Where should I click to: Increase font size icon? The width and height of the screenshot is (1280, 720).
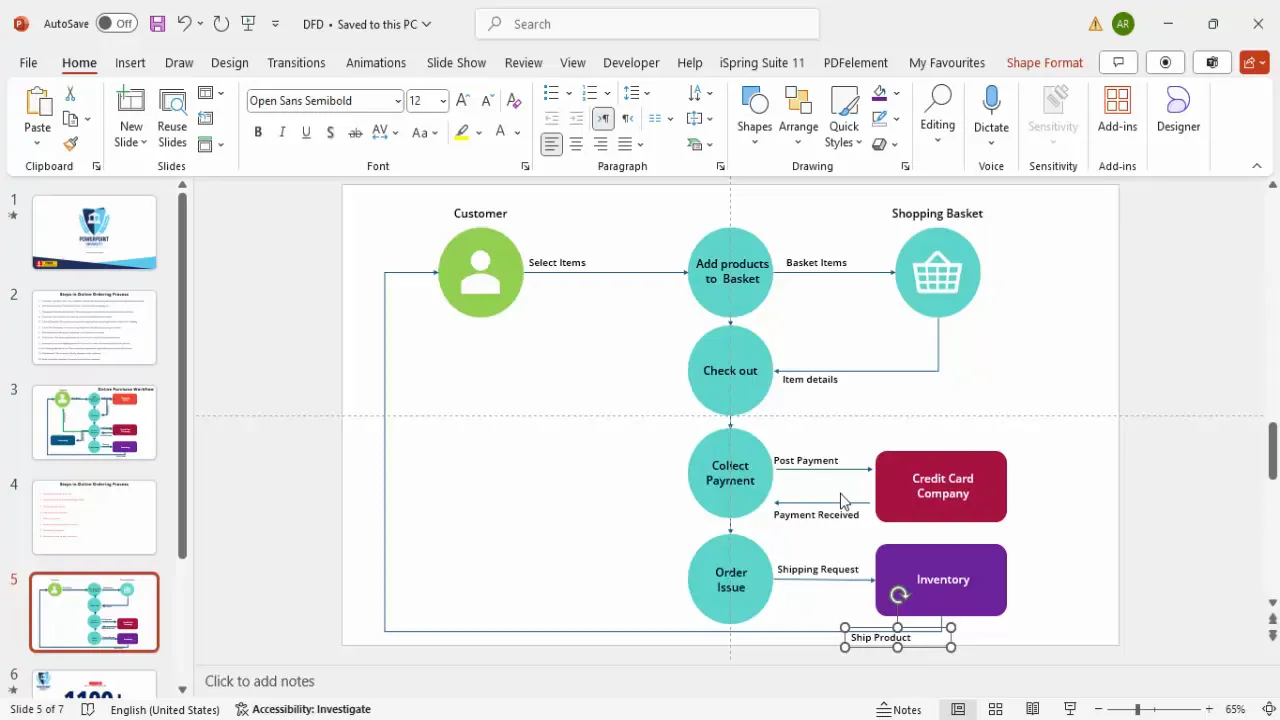463,101
